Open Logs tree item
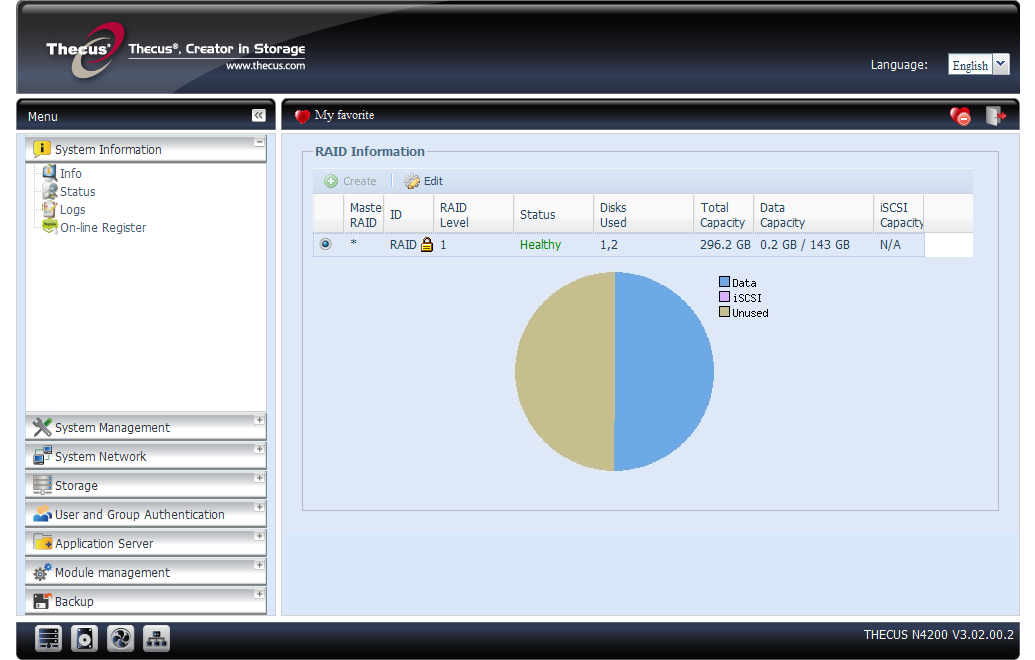This screenshot has width=1035, height=660. tap(73, 210)
